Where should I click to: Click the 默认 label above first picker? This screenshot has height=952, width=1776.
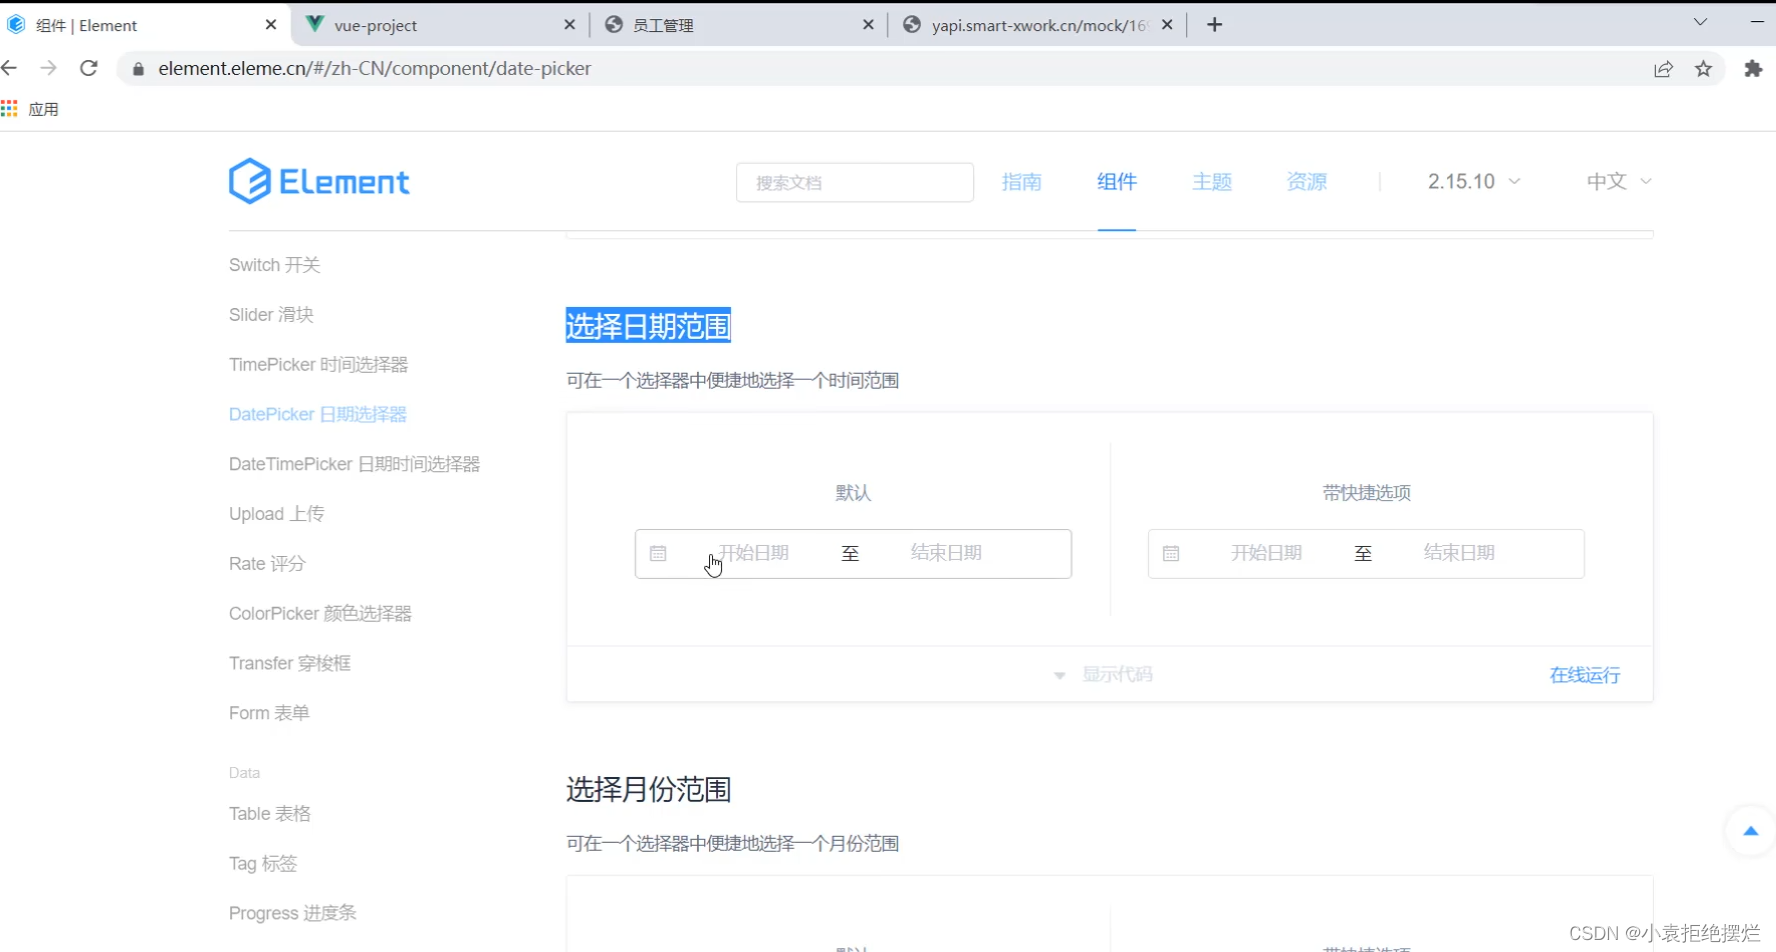853,493
